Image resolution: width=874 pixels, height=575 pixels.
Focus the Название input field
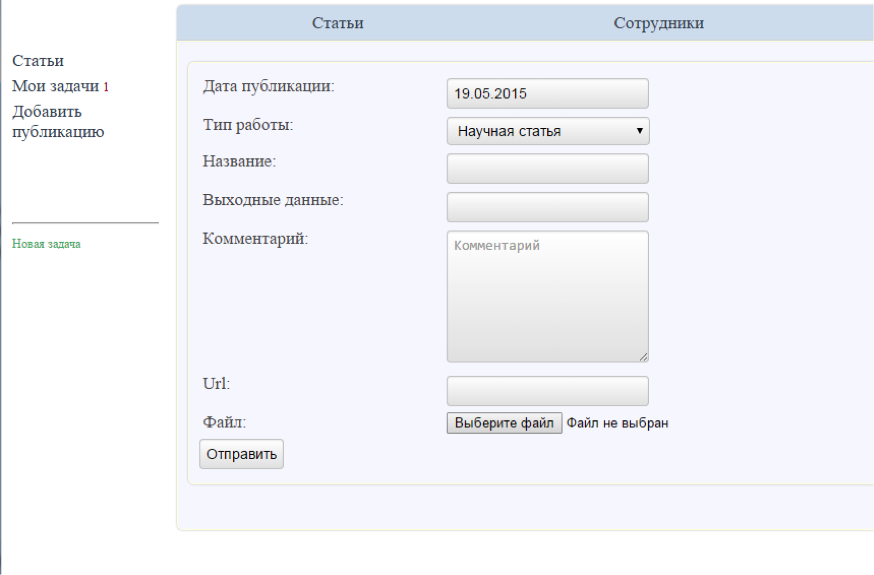click(547, 168)
